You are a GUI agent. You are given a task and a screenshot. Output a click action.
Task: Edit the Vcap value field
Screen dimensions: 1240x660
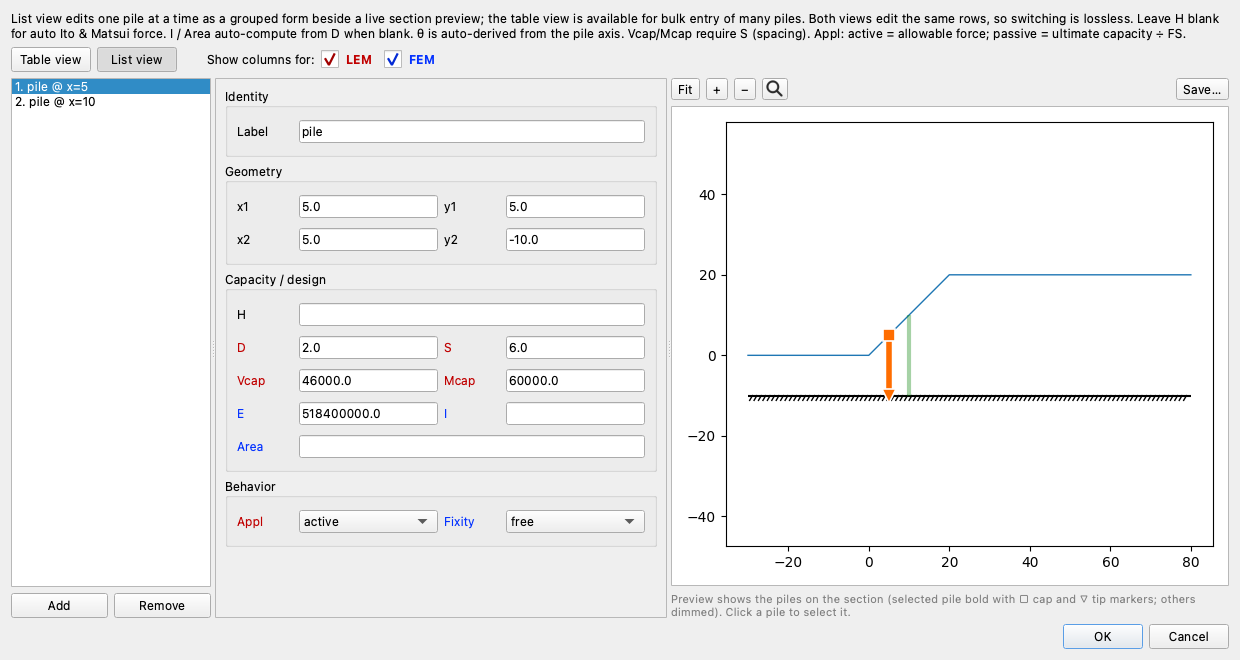[368, 380]
